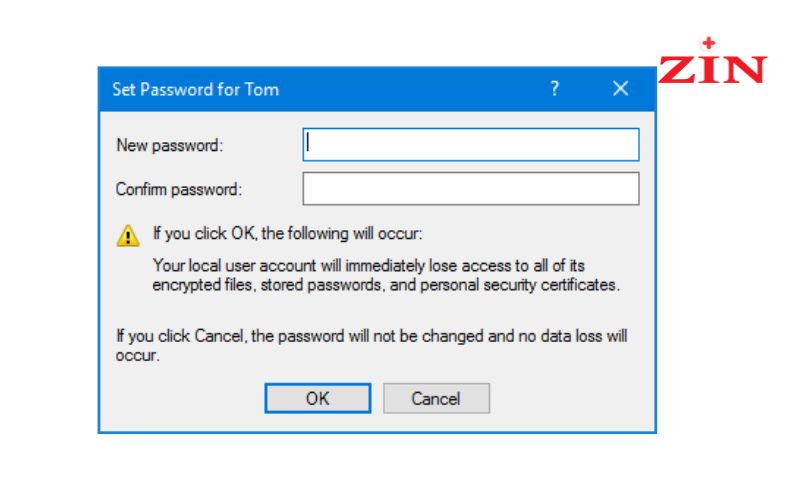Click the word 'occur.' on the last line
The image size is (800, 500).
(x=137, y=356)
